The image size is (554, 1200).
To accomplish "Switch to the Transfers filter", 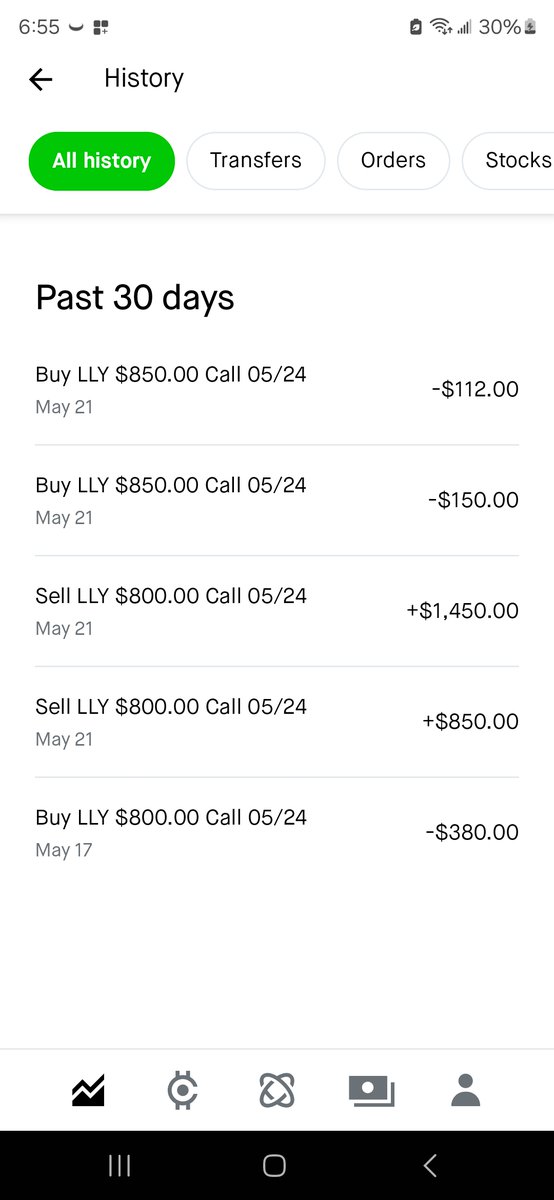I will click(x=256, y=161).
